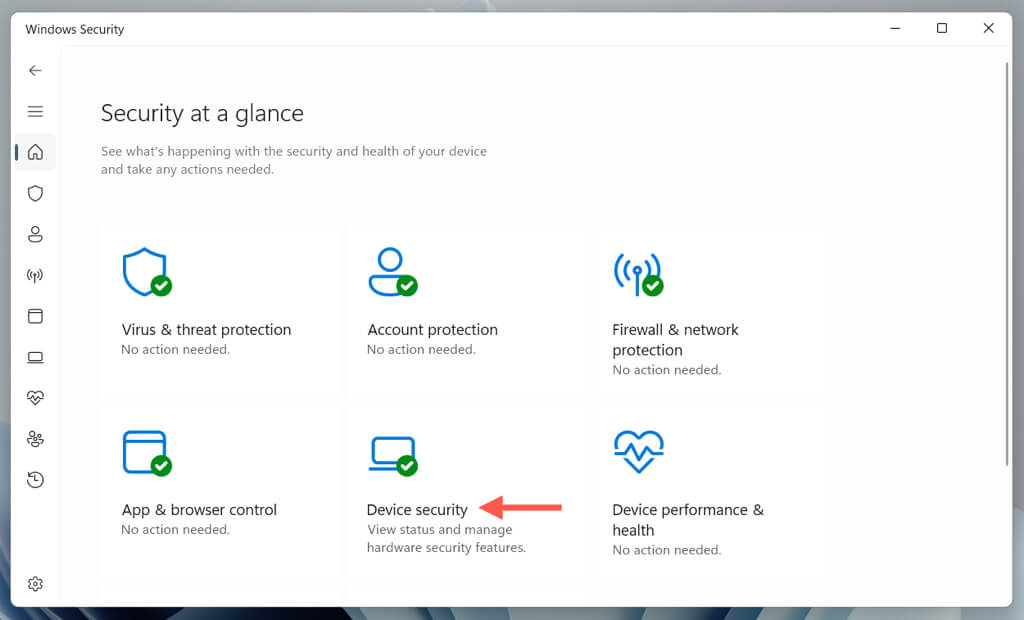The height and width of the screenshot is (620, 1024).
Task: Open Family options sidebar icon
Action: click(35, 439)
